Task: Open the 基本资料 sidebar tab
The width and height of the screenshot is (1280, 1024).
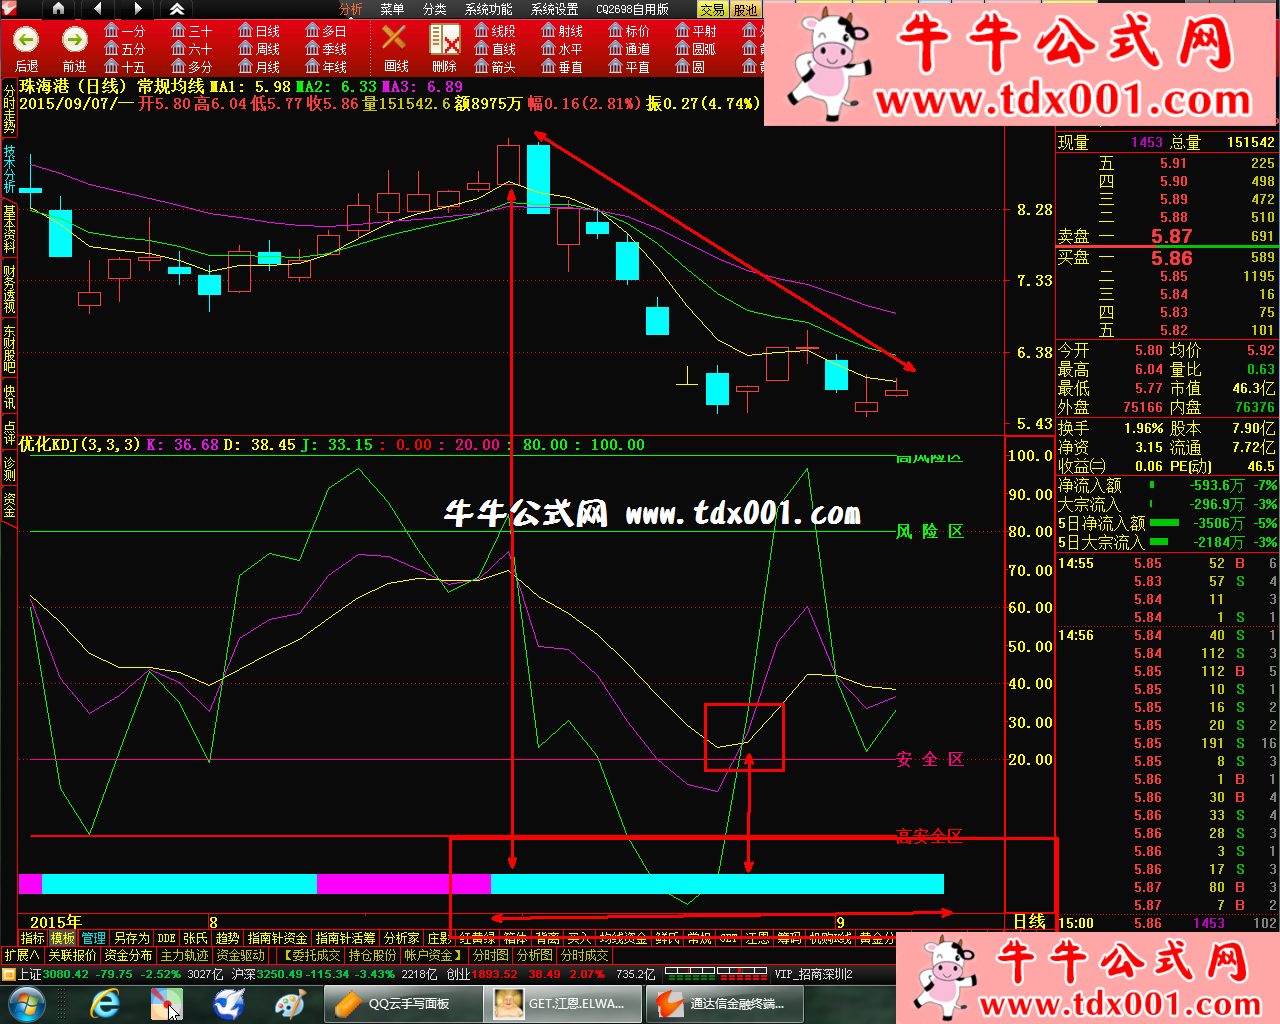Action: click(9, 229)
